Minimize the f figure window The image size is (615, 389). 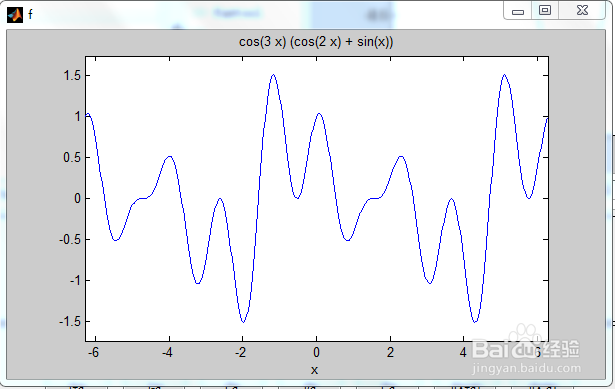(x=518, y=10)
